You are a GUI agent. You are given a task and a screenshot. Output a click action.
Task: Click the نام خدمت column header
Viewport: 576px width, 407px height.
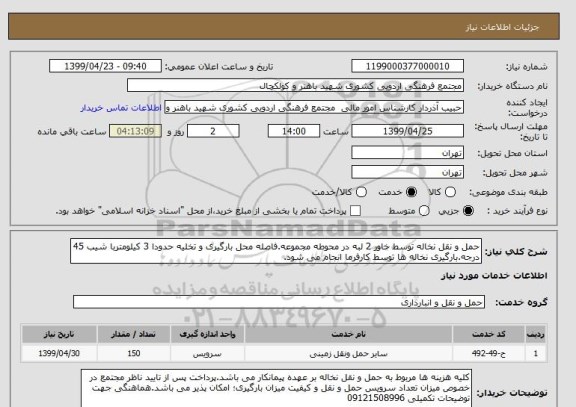pyautogui.click(x=348, y=334)
